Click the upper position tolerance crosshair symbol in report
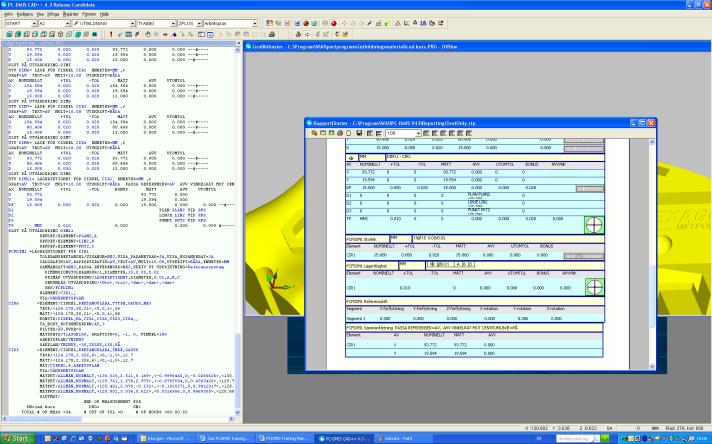Screen dimensions: 712x444 [x=593, y=224]
